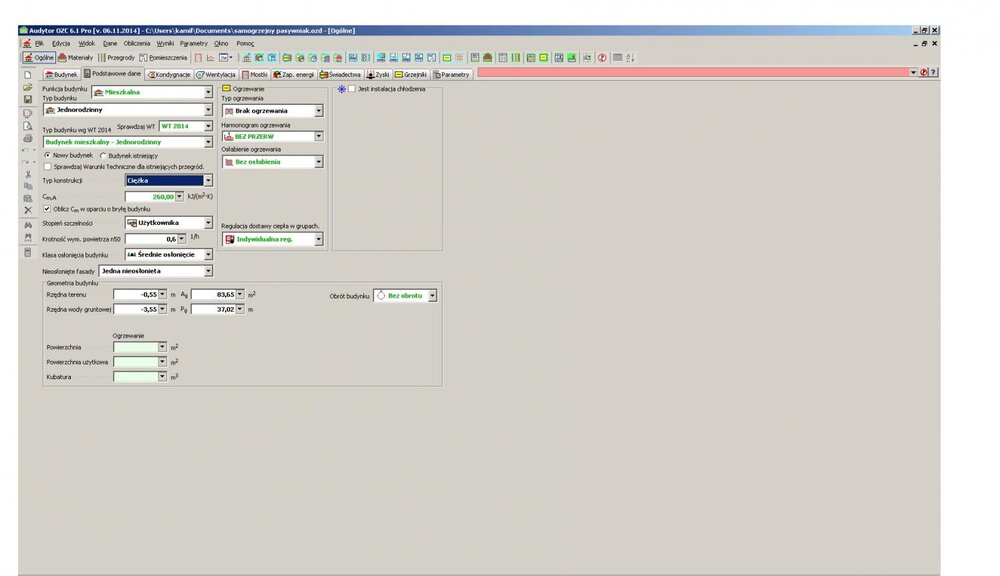Expand the Typ ogrzewania dropdown
The height and width of the screenshot is (576, 1000).
pos(319,110)
